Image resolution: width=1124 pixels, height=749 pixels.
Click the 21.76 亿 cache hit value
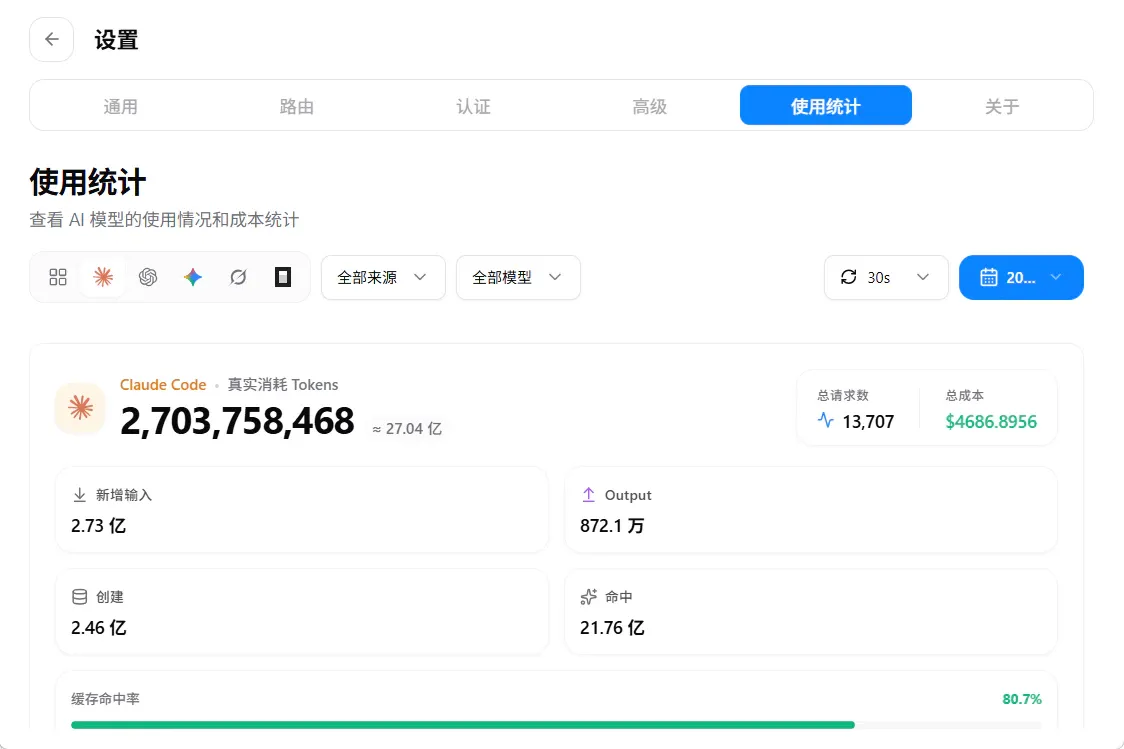click(612, 628)
